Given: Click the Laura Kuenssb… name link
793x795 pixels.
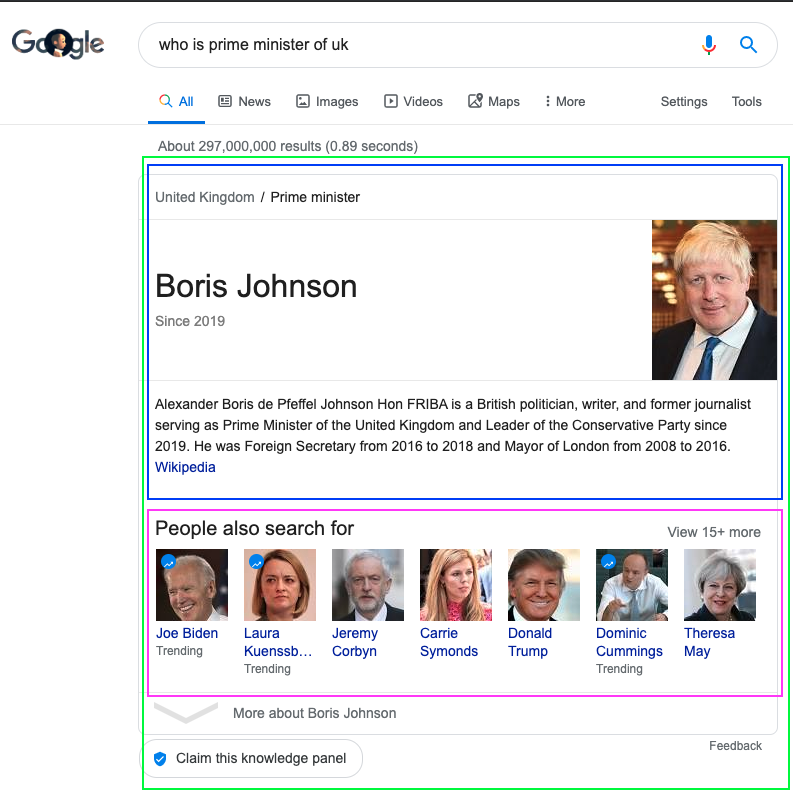Looking at the screenshot, I should pyautogui.click(x=278, y=642).
